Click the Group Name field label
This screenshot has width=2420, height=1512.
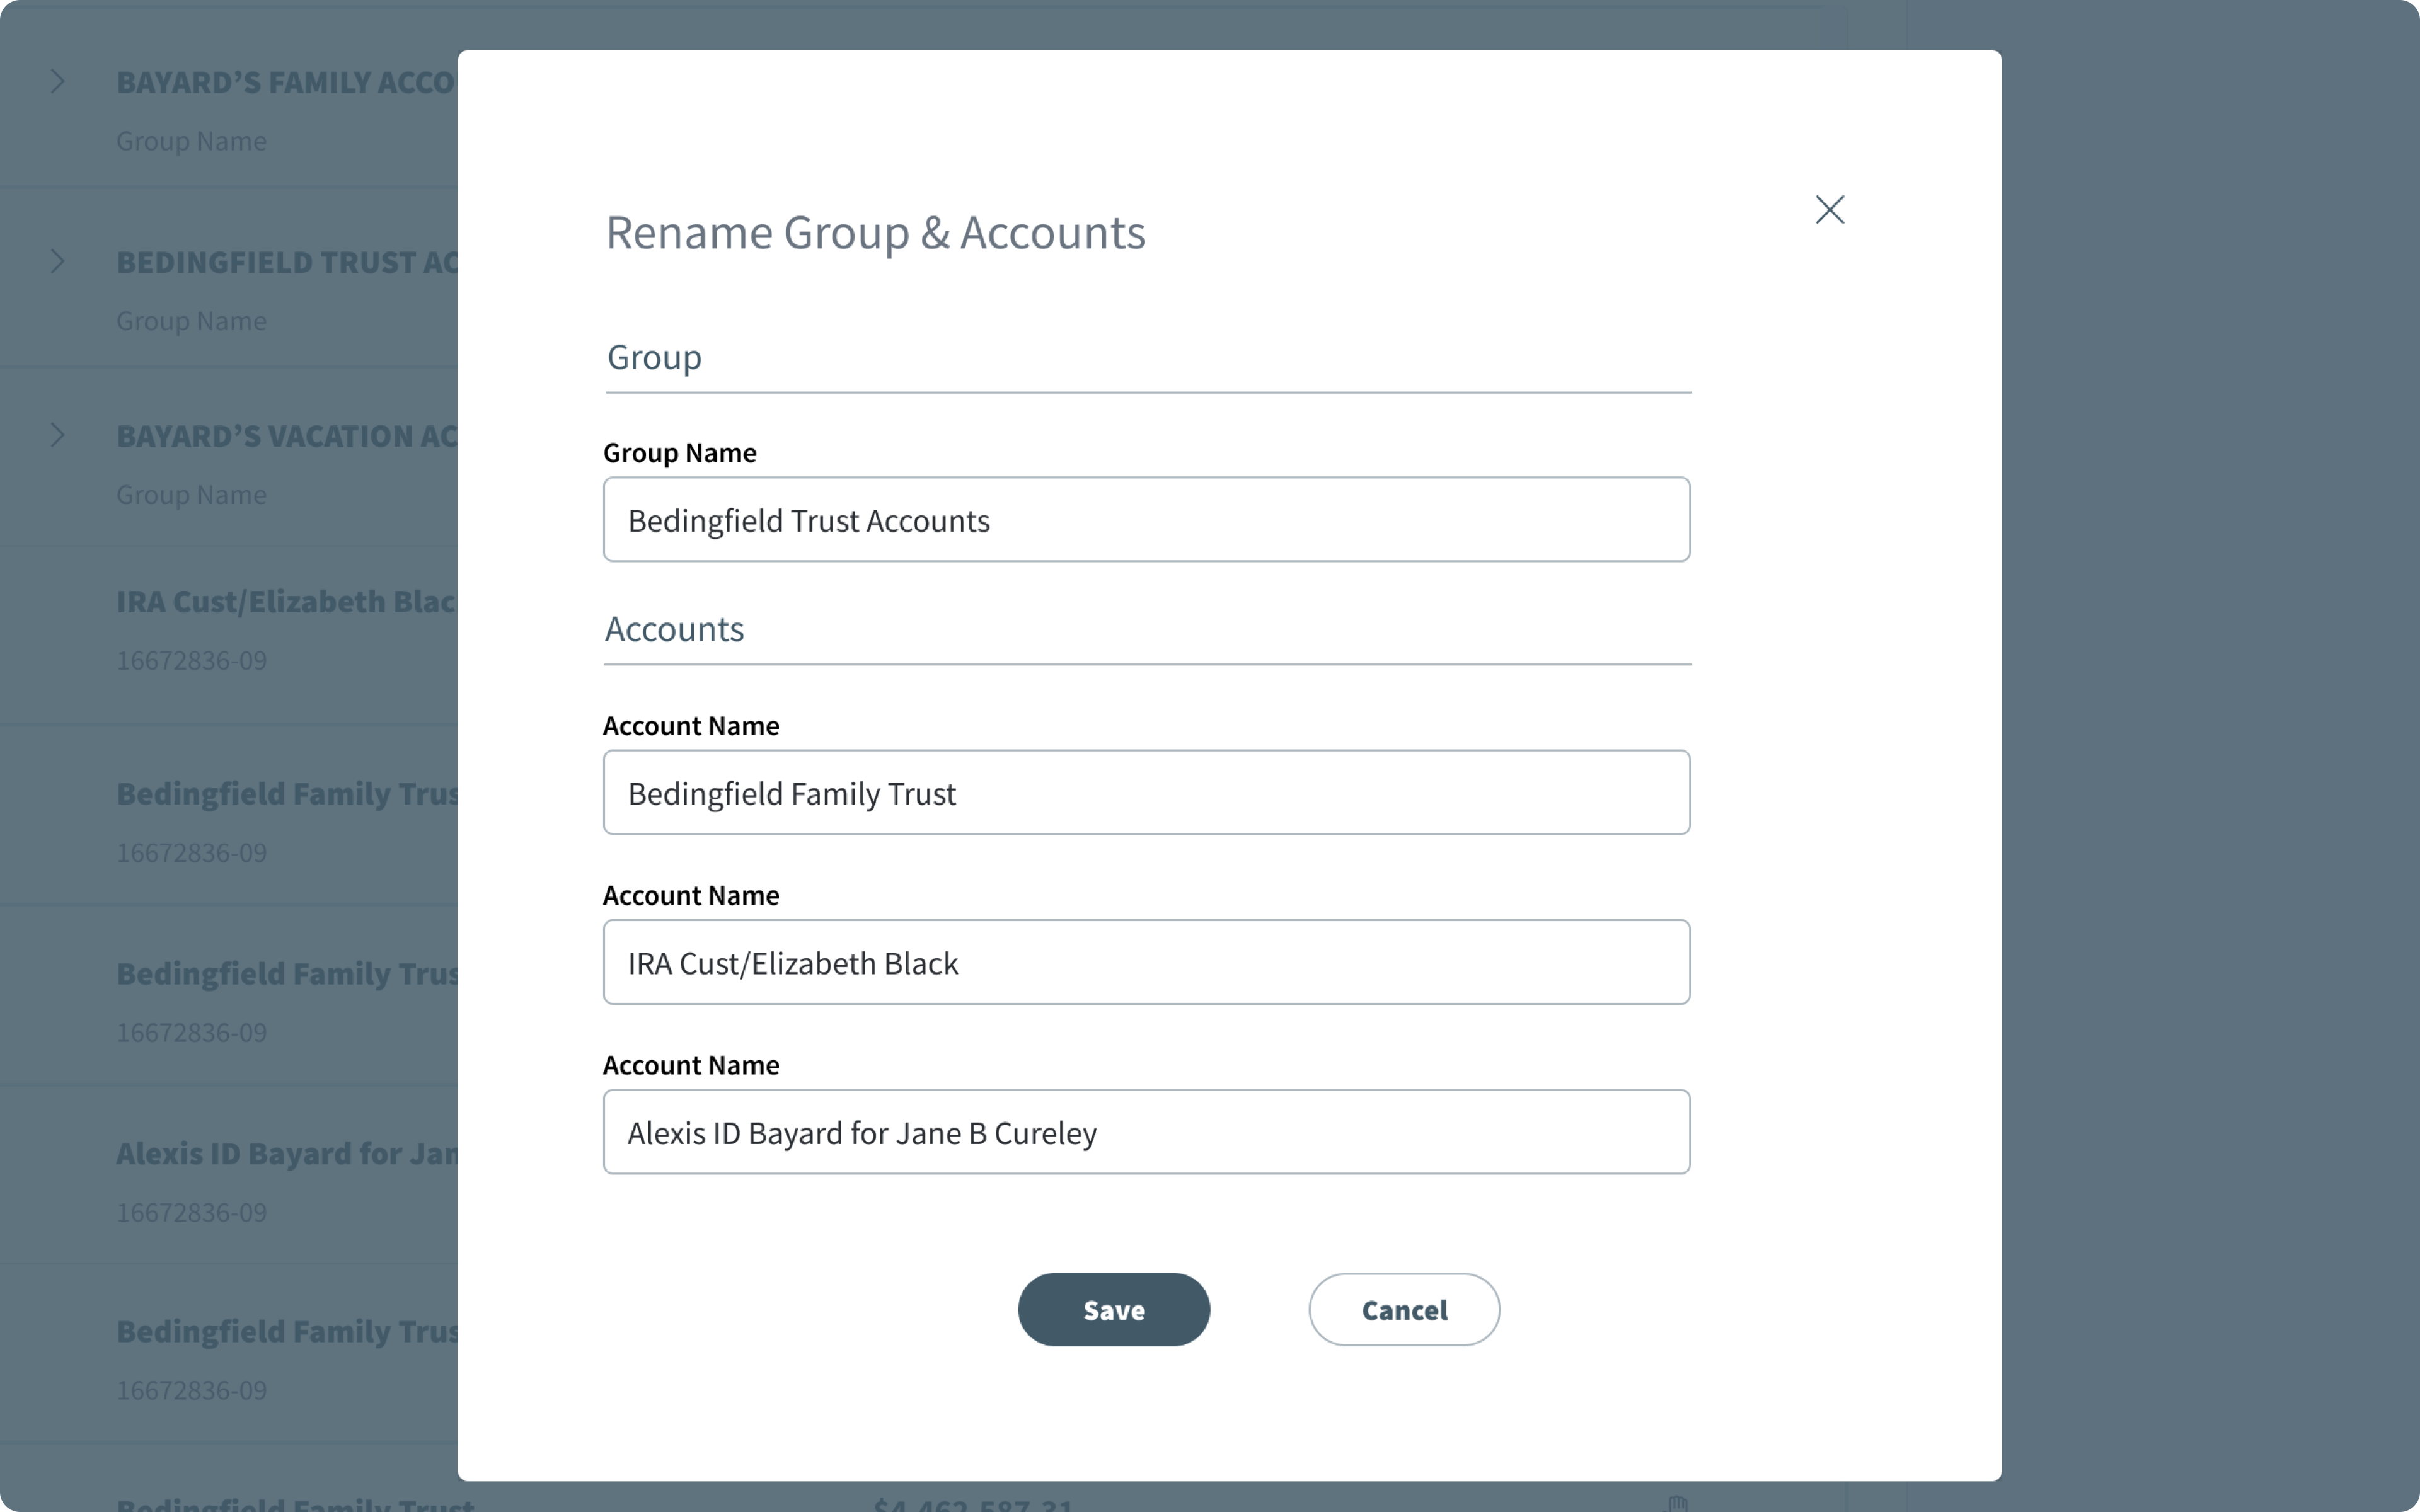[x=679, y=453]
